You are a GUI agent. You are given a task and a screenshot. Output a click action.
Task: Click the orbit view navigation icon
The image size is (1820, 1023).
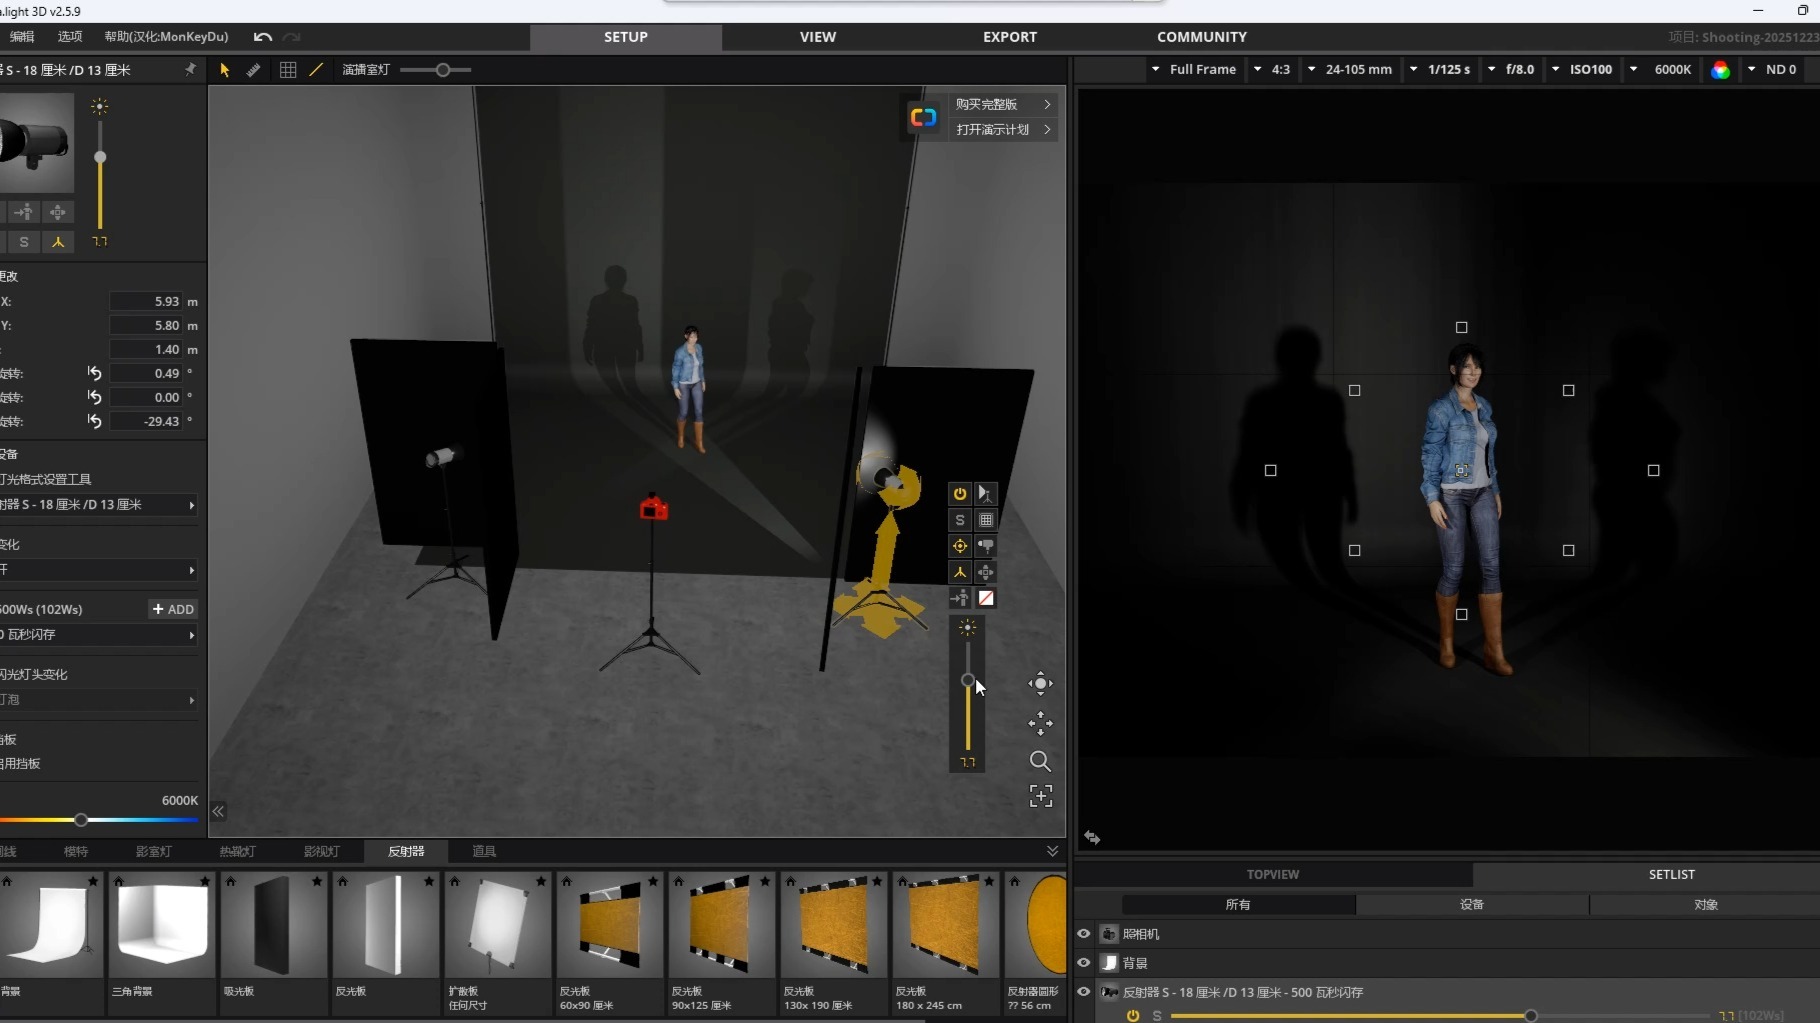(x=1040, y=684)
